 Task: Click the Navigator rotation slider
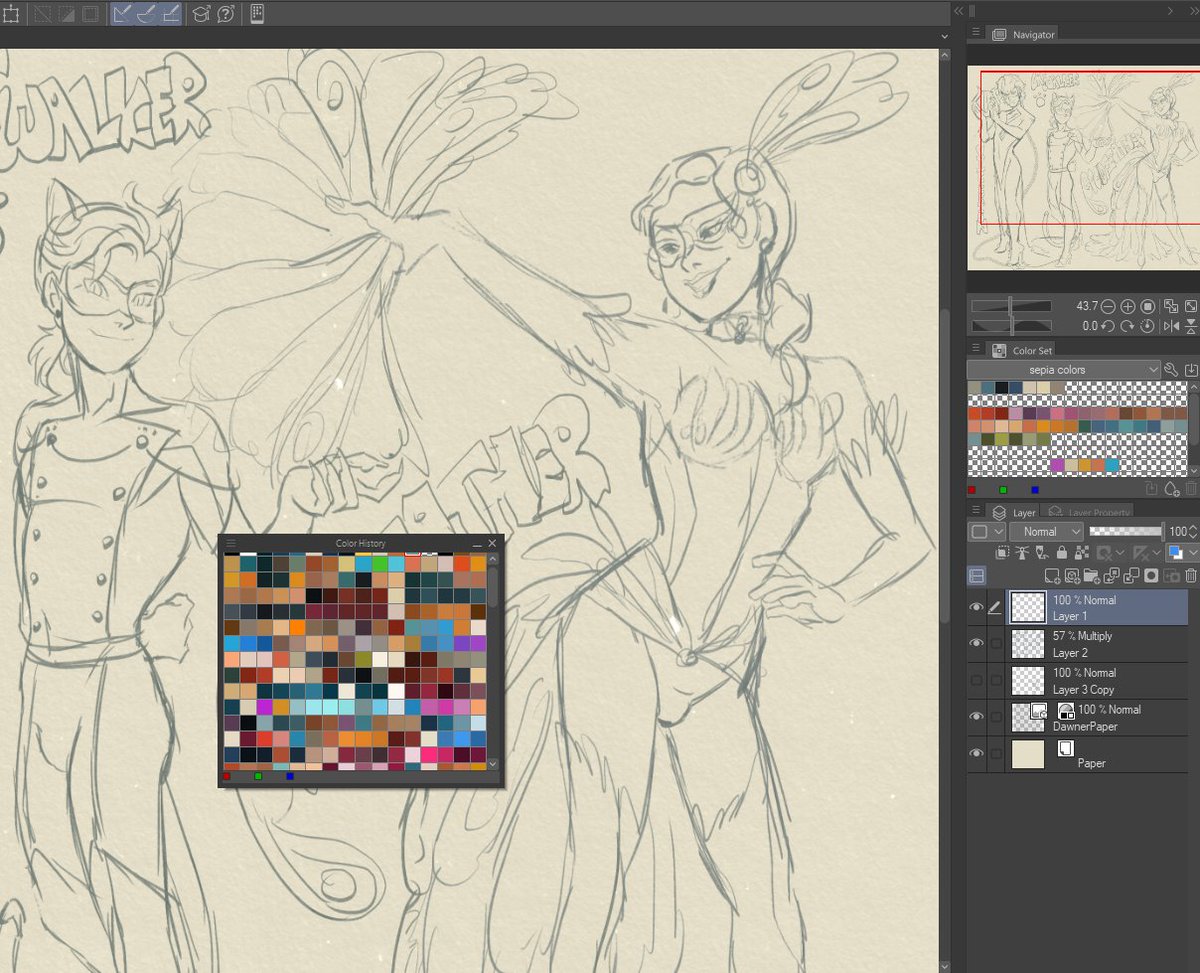[1011, 326]
